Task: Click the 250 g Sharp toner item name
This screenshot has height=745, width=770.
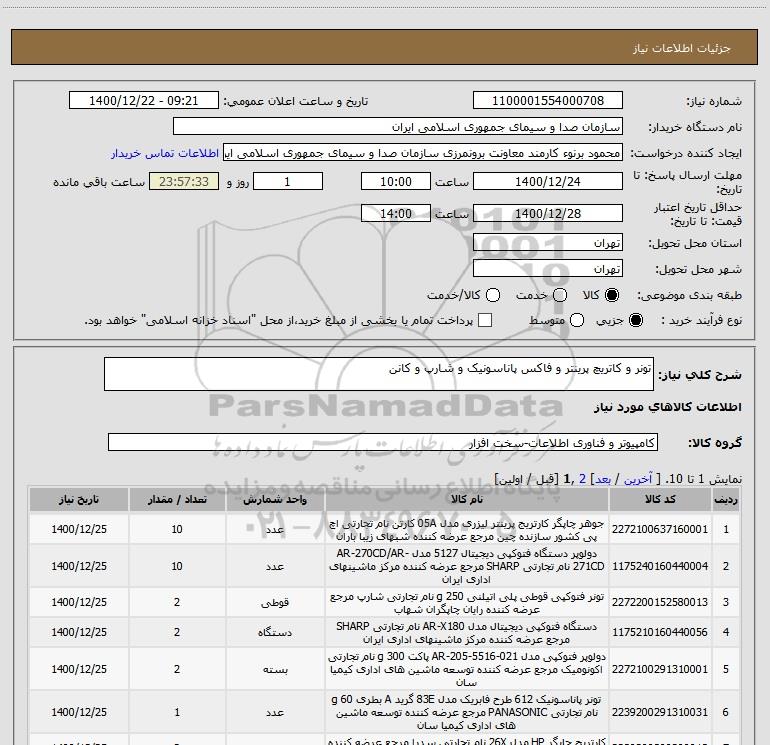Action: tap(467, 603)
